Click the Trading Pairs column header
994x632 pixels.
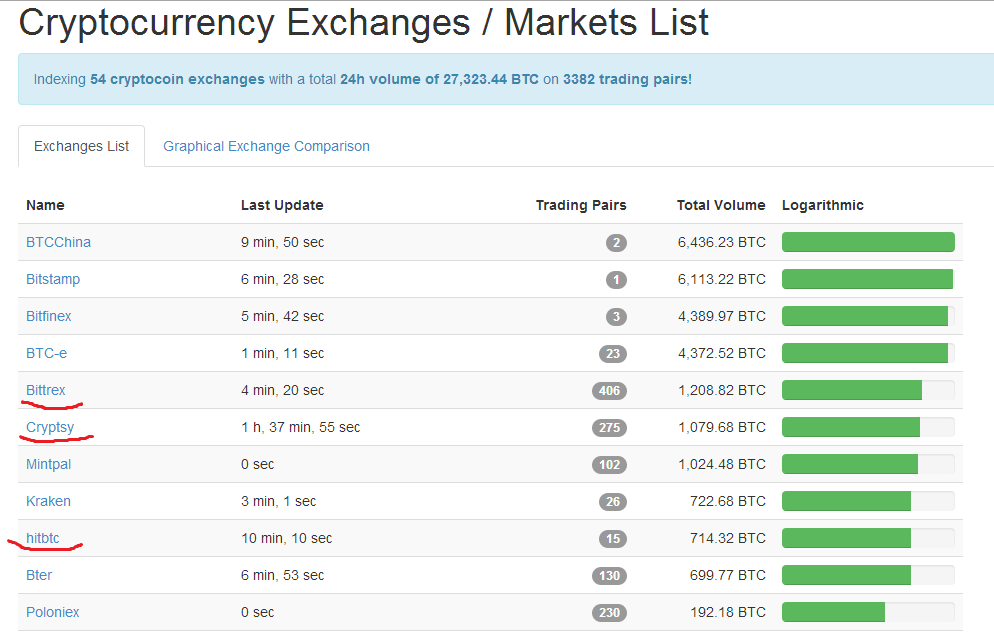coord(581,205)
